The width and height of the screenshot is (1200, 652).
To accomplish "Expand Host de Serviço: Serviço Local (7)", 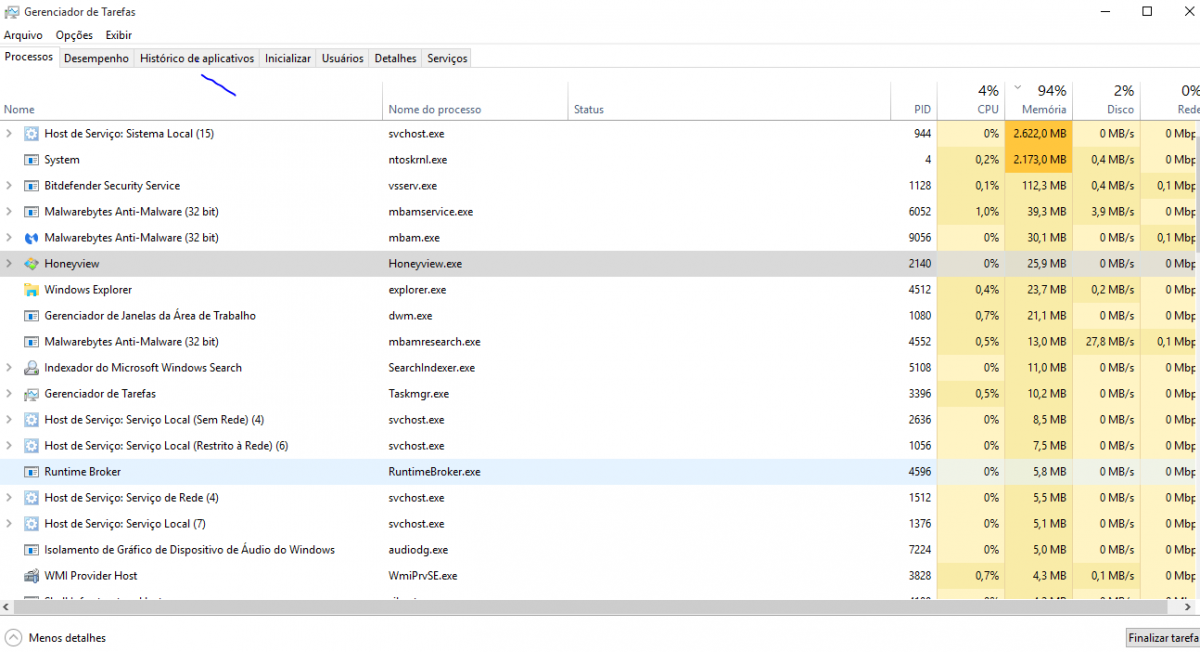I will point(9,524).
